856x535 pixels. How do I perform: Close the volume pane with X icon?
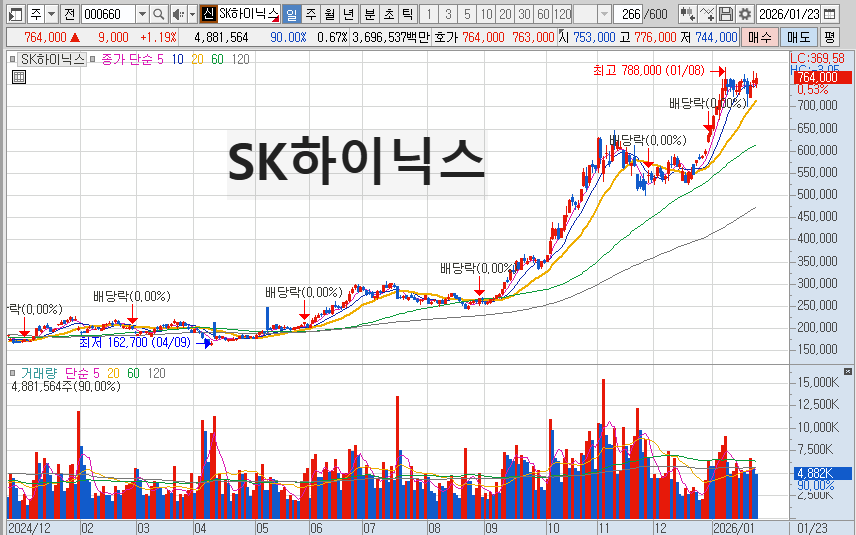[x=848, y=371]
